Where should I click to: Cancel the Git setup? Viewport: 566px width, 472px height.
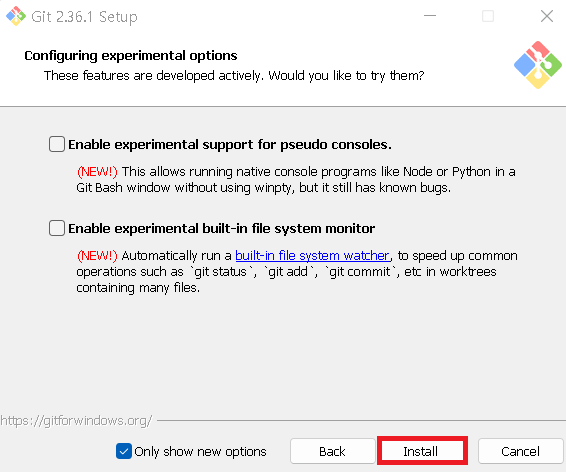coord(521,451)
